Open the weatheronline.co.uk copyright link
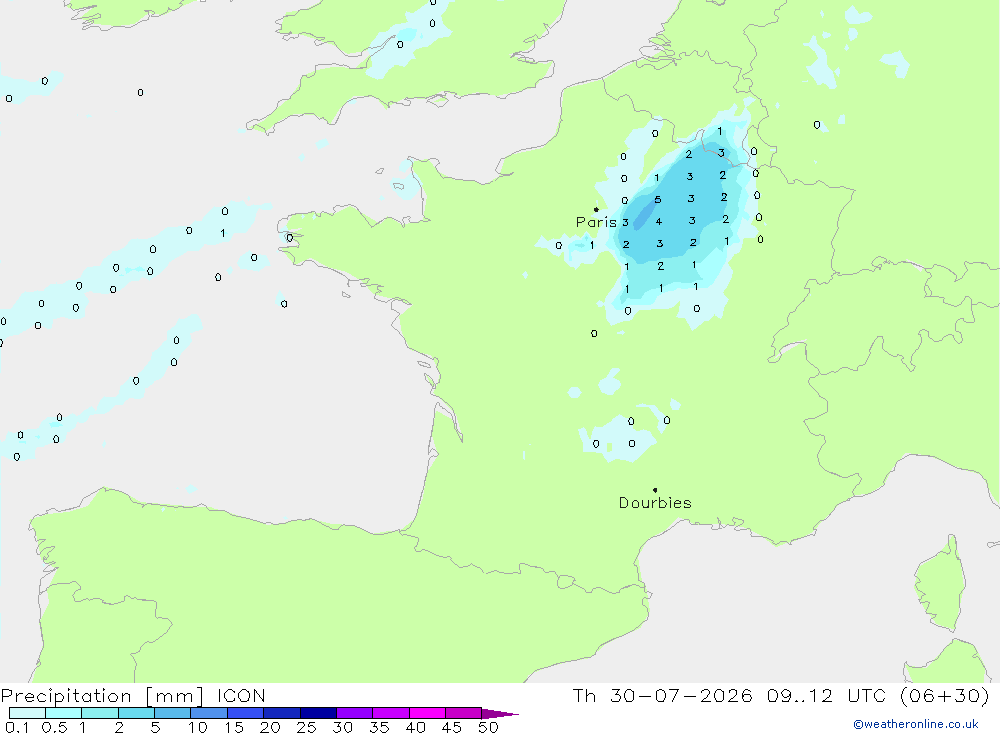The width and height of the screenshot is (1000, 733). [x=916, y=724]
